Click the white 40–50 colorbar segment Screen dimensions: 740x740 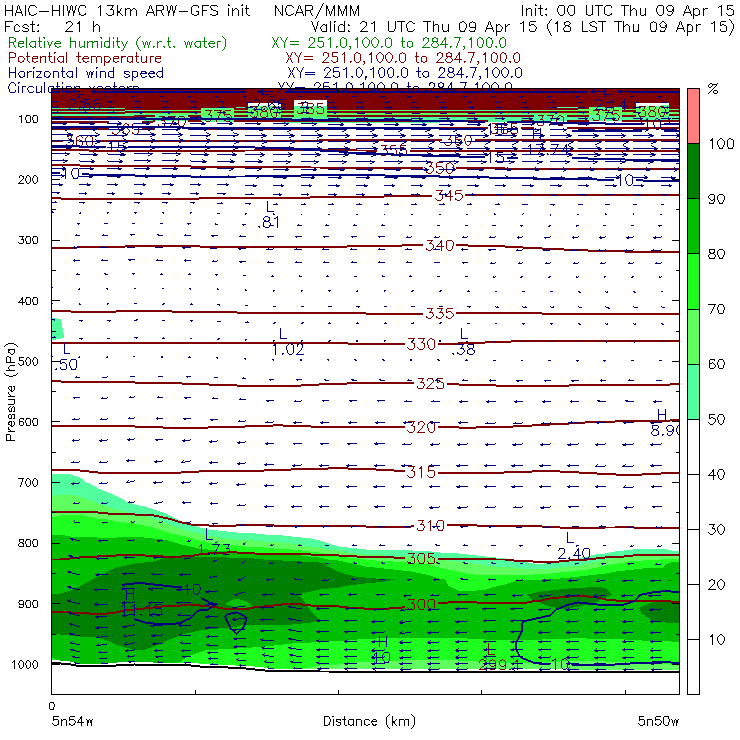[693, 446]
